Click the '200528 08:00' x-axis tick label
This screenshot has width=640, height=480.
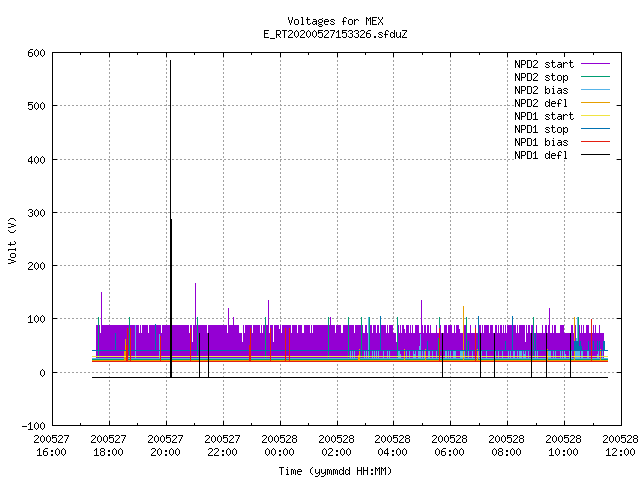click(507, 446)
